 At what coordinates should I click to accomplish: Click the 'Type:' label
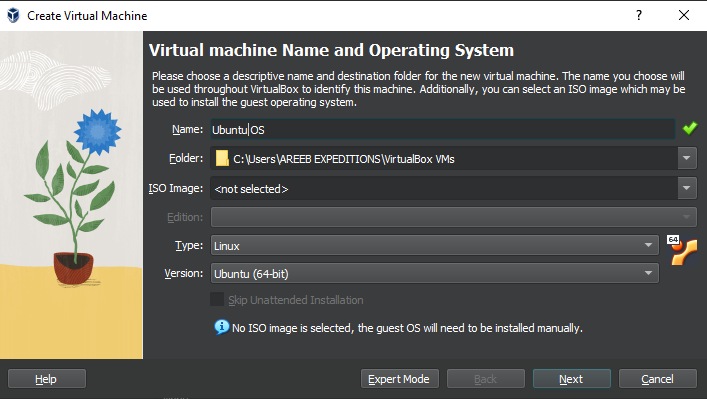point(189,245)
